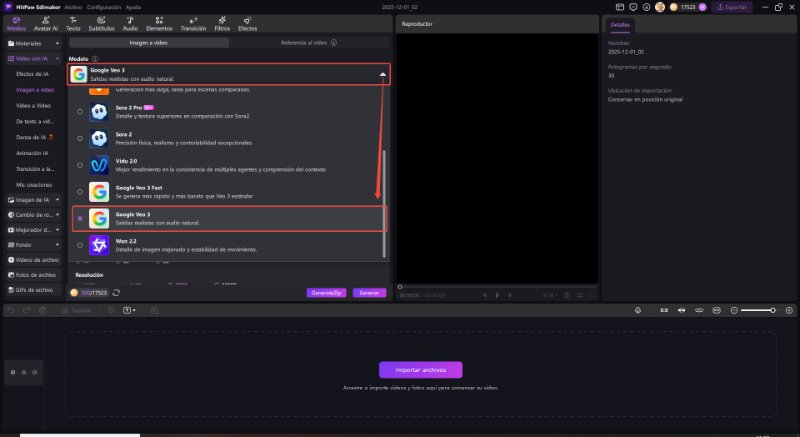Click the refresh credits icon

118,293
